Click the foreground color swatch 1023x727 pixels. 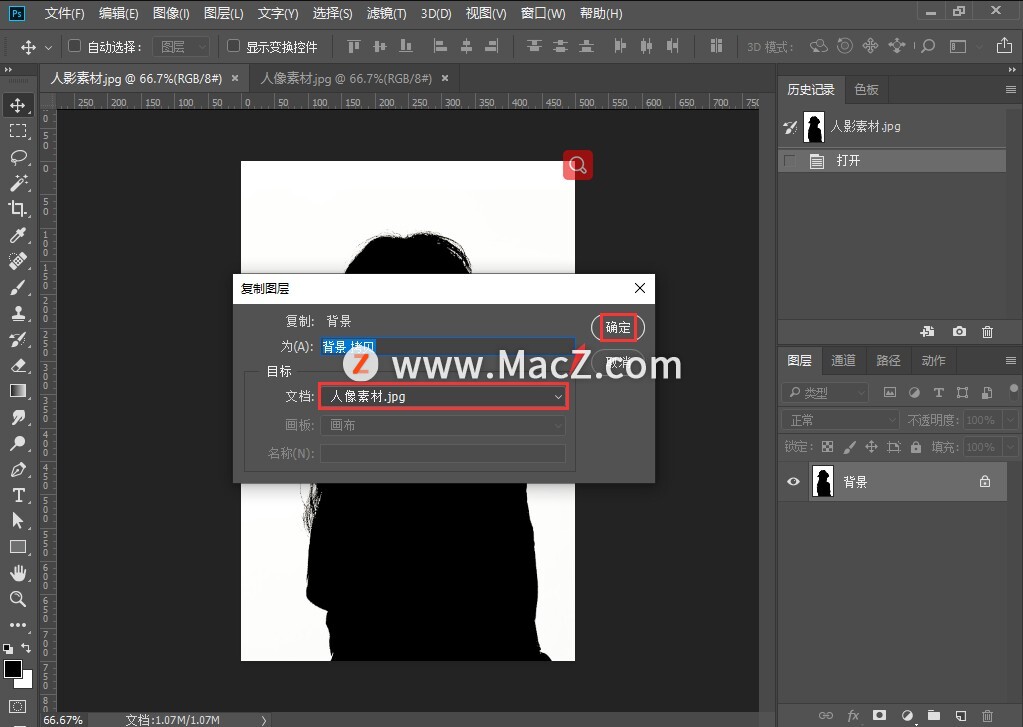click(12, 670)
